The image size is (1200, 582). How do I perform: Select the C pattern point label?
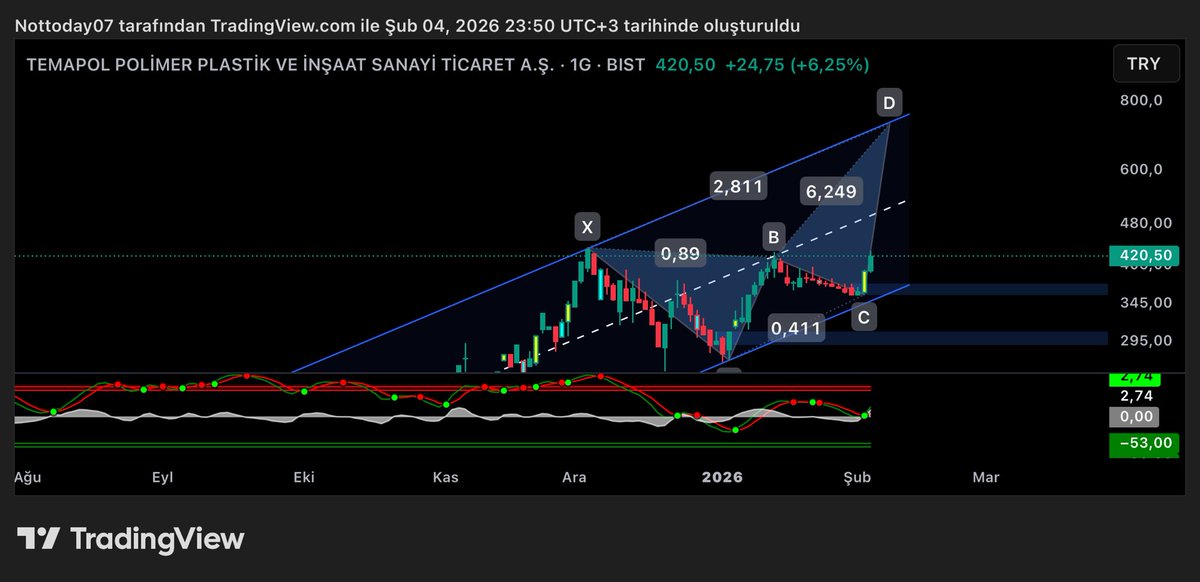[864, 318]
